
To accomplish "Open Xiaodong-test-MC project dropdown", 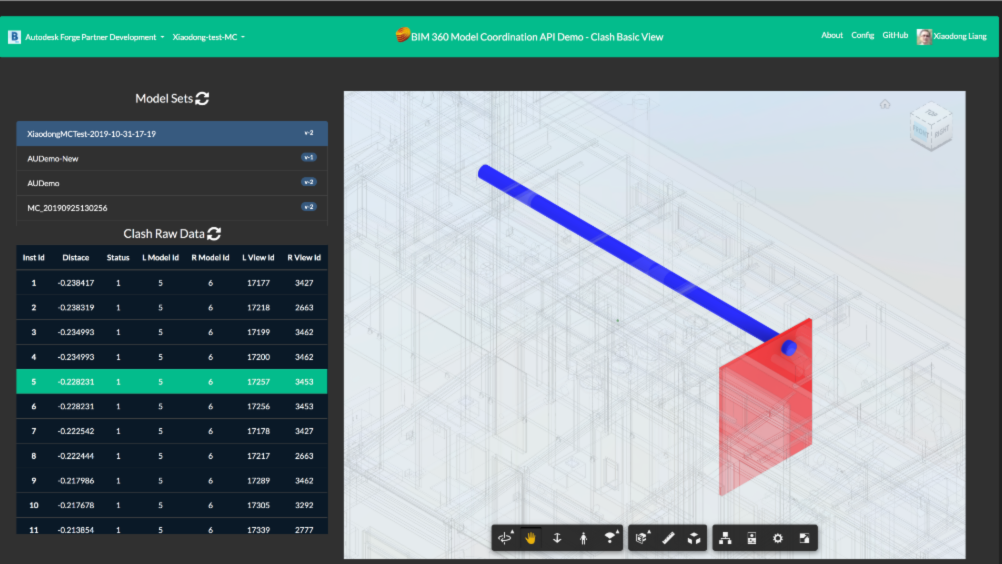I will click(x=208, y=37).
